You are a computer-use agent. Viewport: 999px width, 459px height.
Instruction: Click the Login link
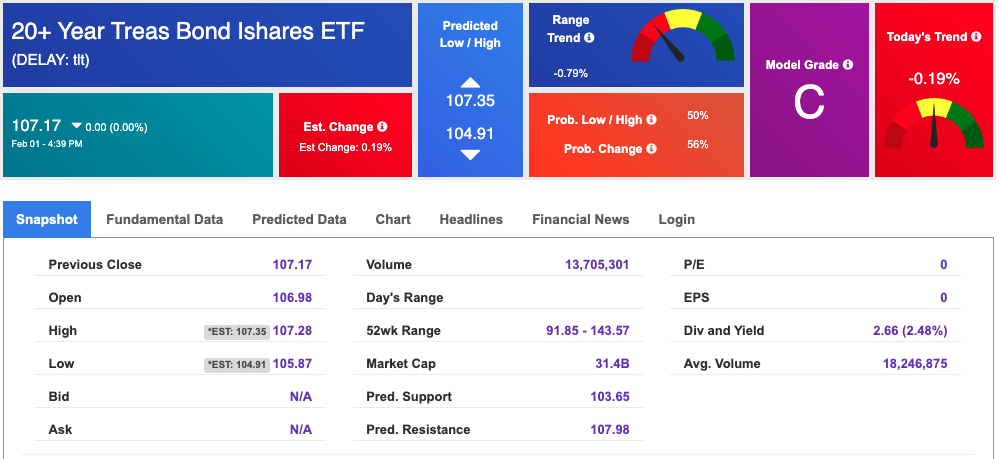[677, 219]
